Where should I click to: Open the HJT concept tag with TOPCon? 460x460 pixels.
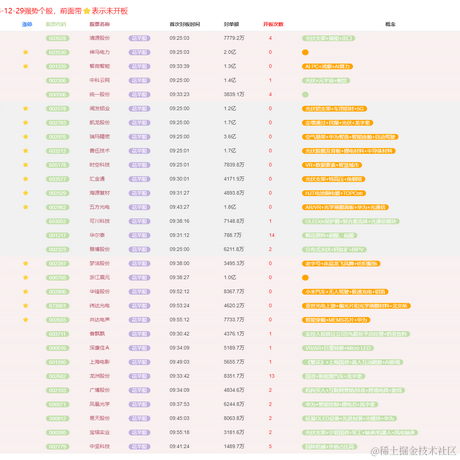point(334,193)
